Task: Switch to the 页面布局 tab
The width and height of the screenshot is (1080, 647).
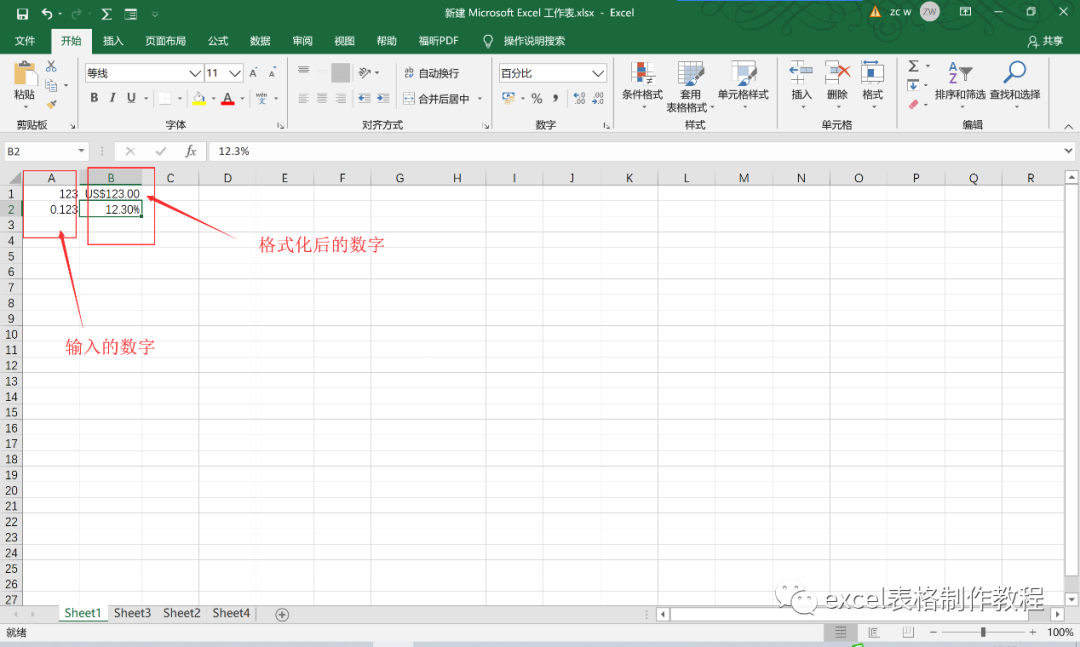Action: (165, 41)
